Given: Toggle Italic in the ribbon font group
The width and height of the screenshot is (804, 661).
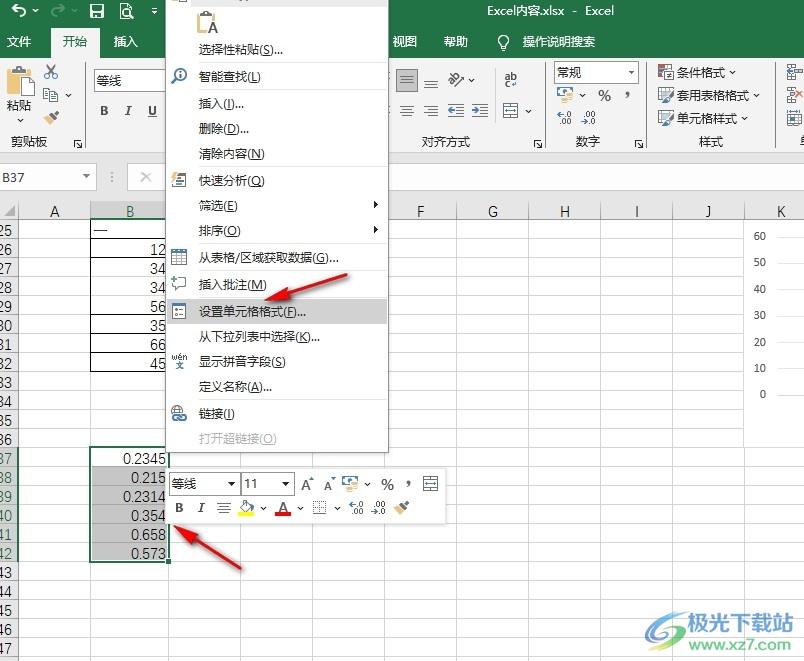Looking at the screenshot, I should click(x=128, y=111).
